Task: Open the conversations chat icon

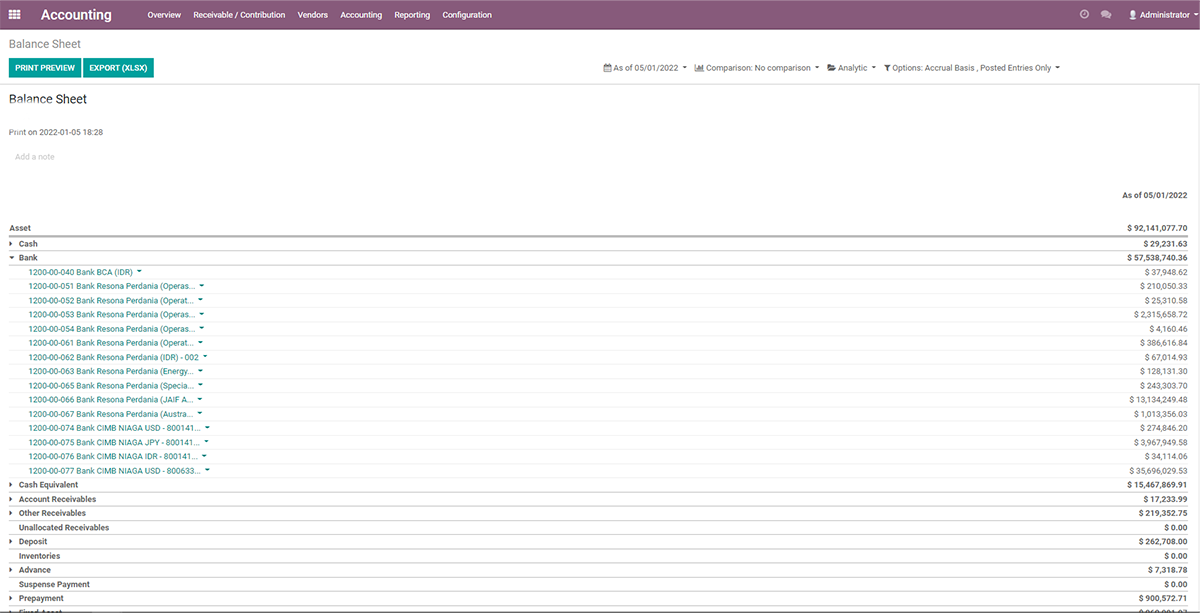Action: (x=1106, y=15)
